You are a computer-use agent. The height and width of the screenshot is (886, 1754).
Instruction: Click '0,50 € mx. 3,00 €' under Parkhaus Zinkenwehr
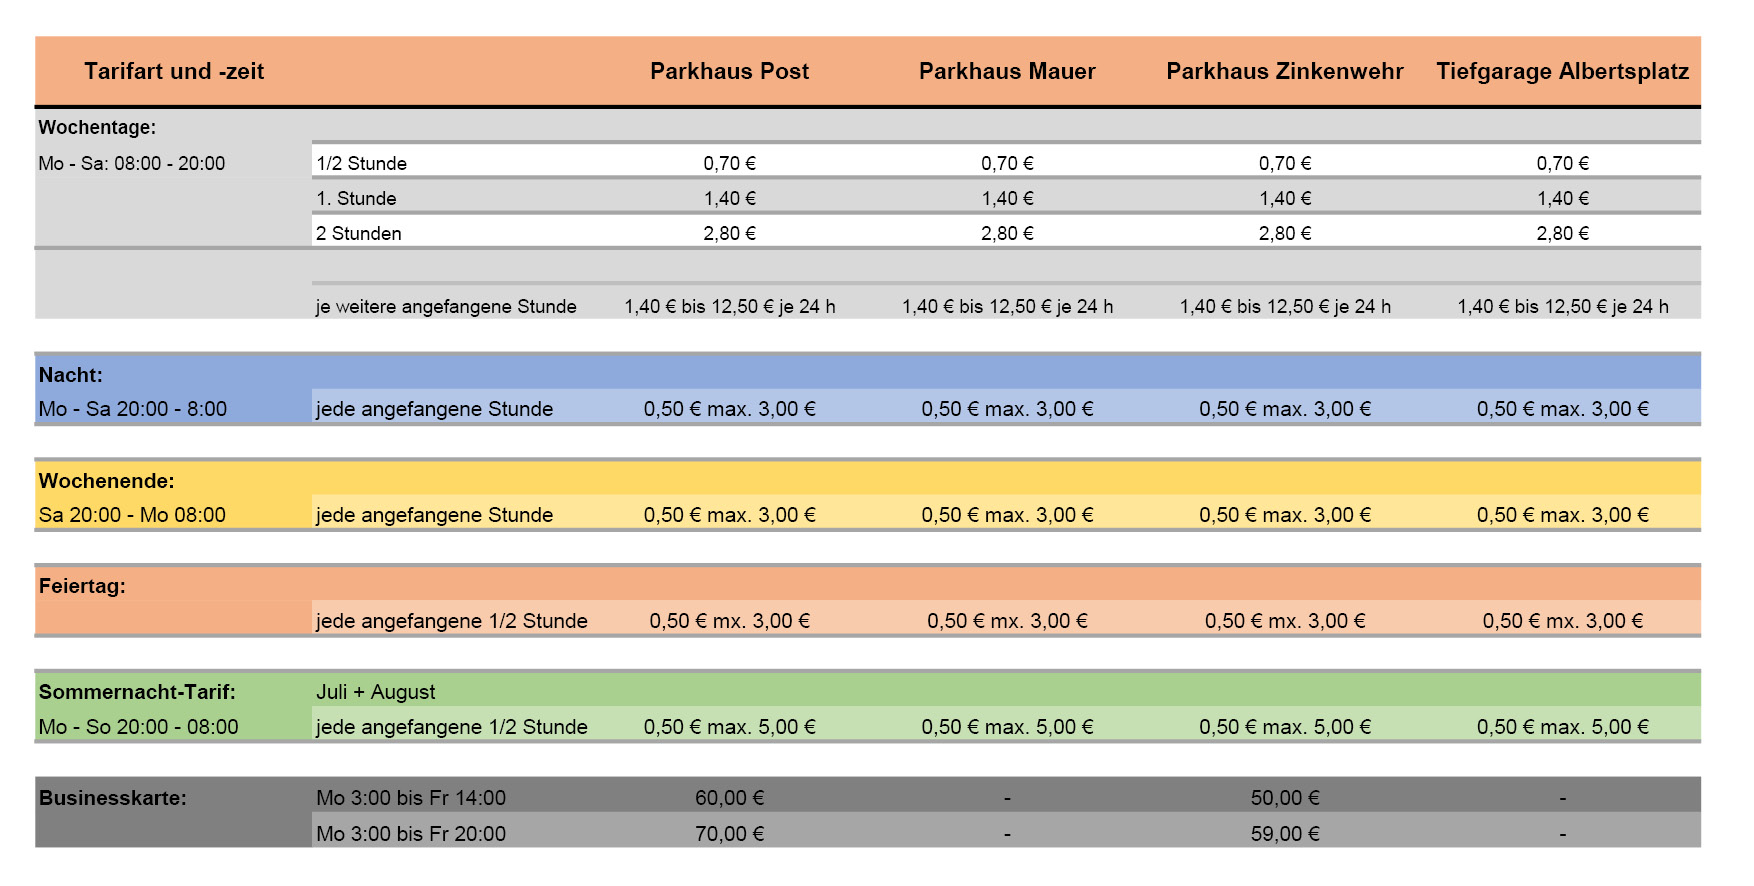point(1285,621)
